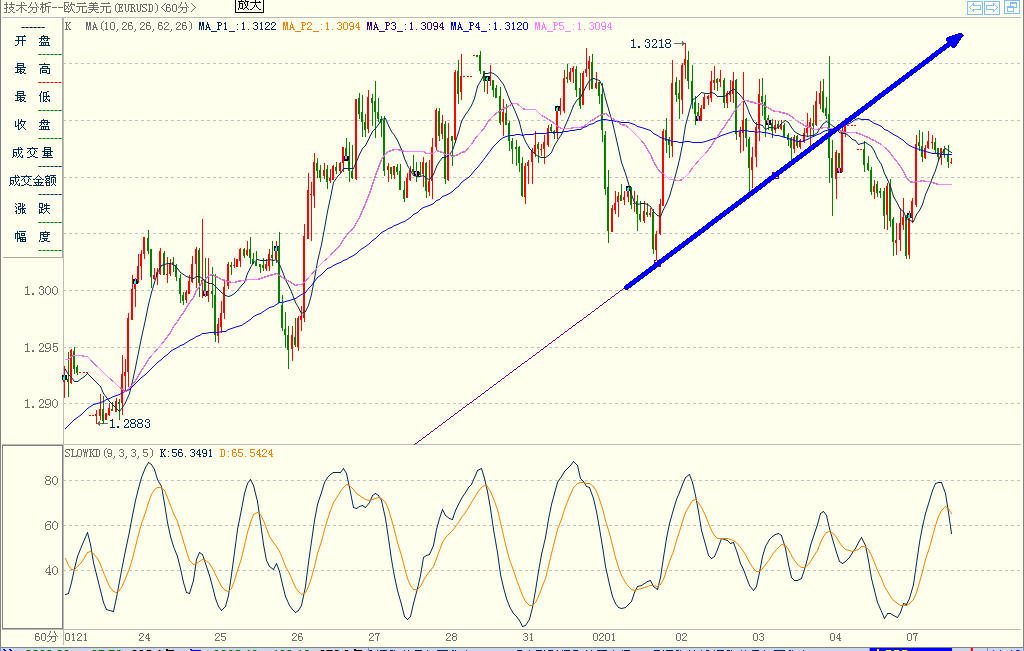Click the 1.300 price axis label
This screenshot has width=1024, height=651.
pos(40,291)
